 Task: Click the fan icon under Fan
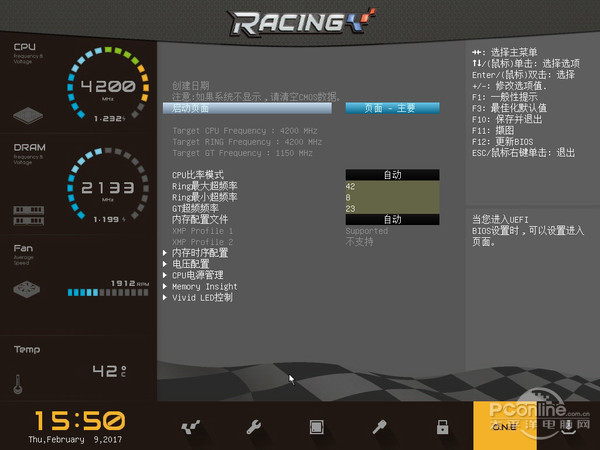pos(27,289)
